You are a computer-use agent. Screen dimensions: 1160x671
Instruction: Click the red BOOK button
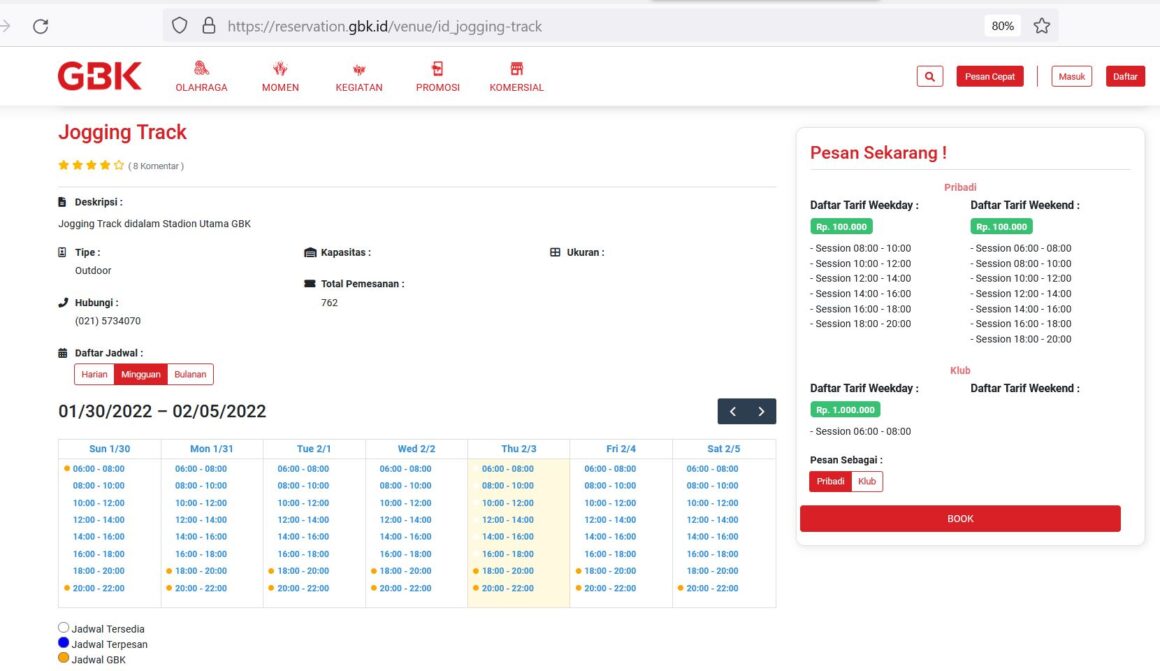[x=960, y=519]
